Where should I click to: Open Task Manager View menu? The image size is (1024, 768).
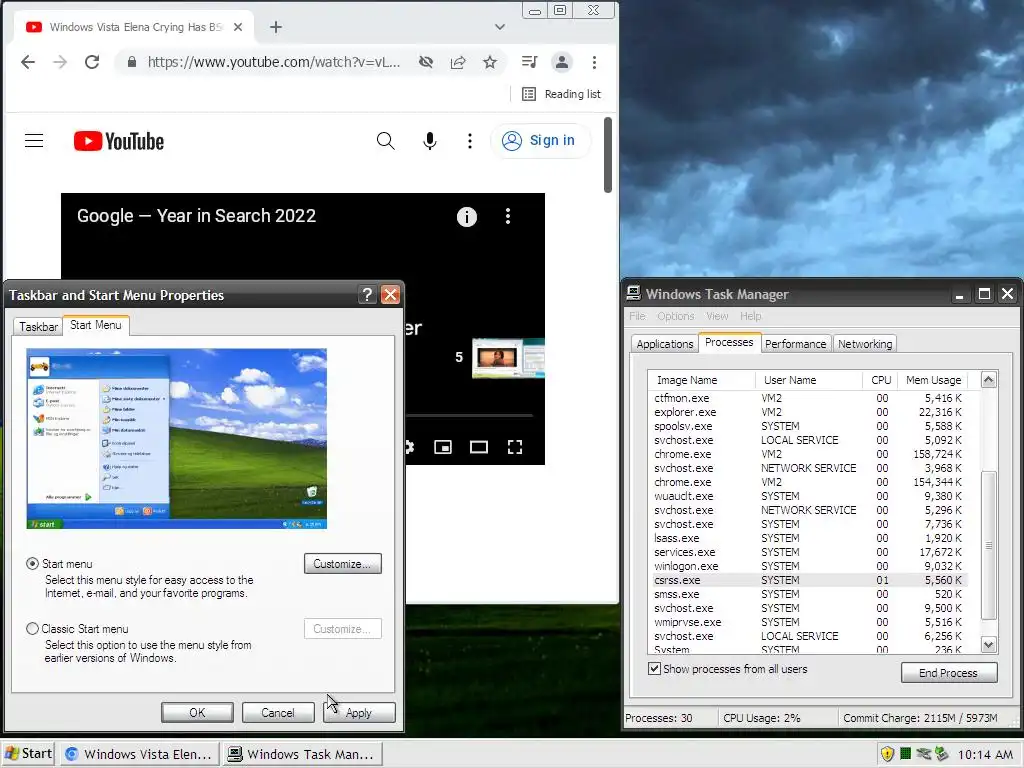(716, 316)
